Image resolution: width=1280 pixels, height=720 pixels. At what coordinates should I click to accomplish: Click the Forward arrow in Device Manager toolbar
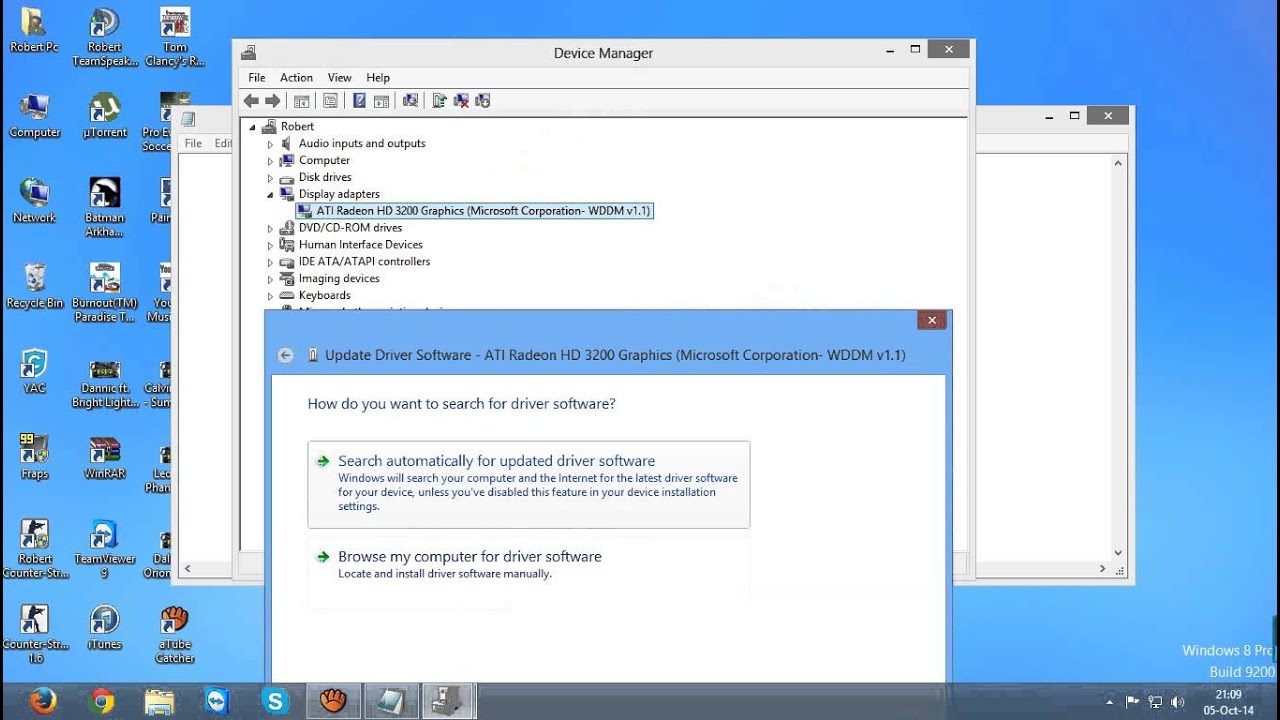pyautogui.click(x=272, y=101)
